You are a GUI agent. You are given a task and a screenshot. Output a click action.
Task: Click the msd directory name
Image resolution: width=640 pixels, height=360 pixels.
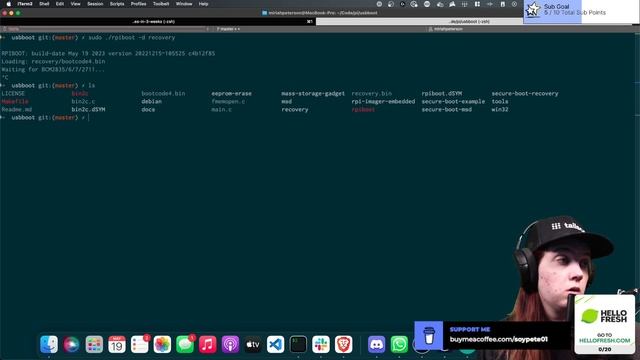287,102
